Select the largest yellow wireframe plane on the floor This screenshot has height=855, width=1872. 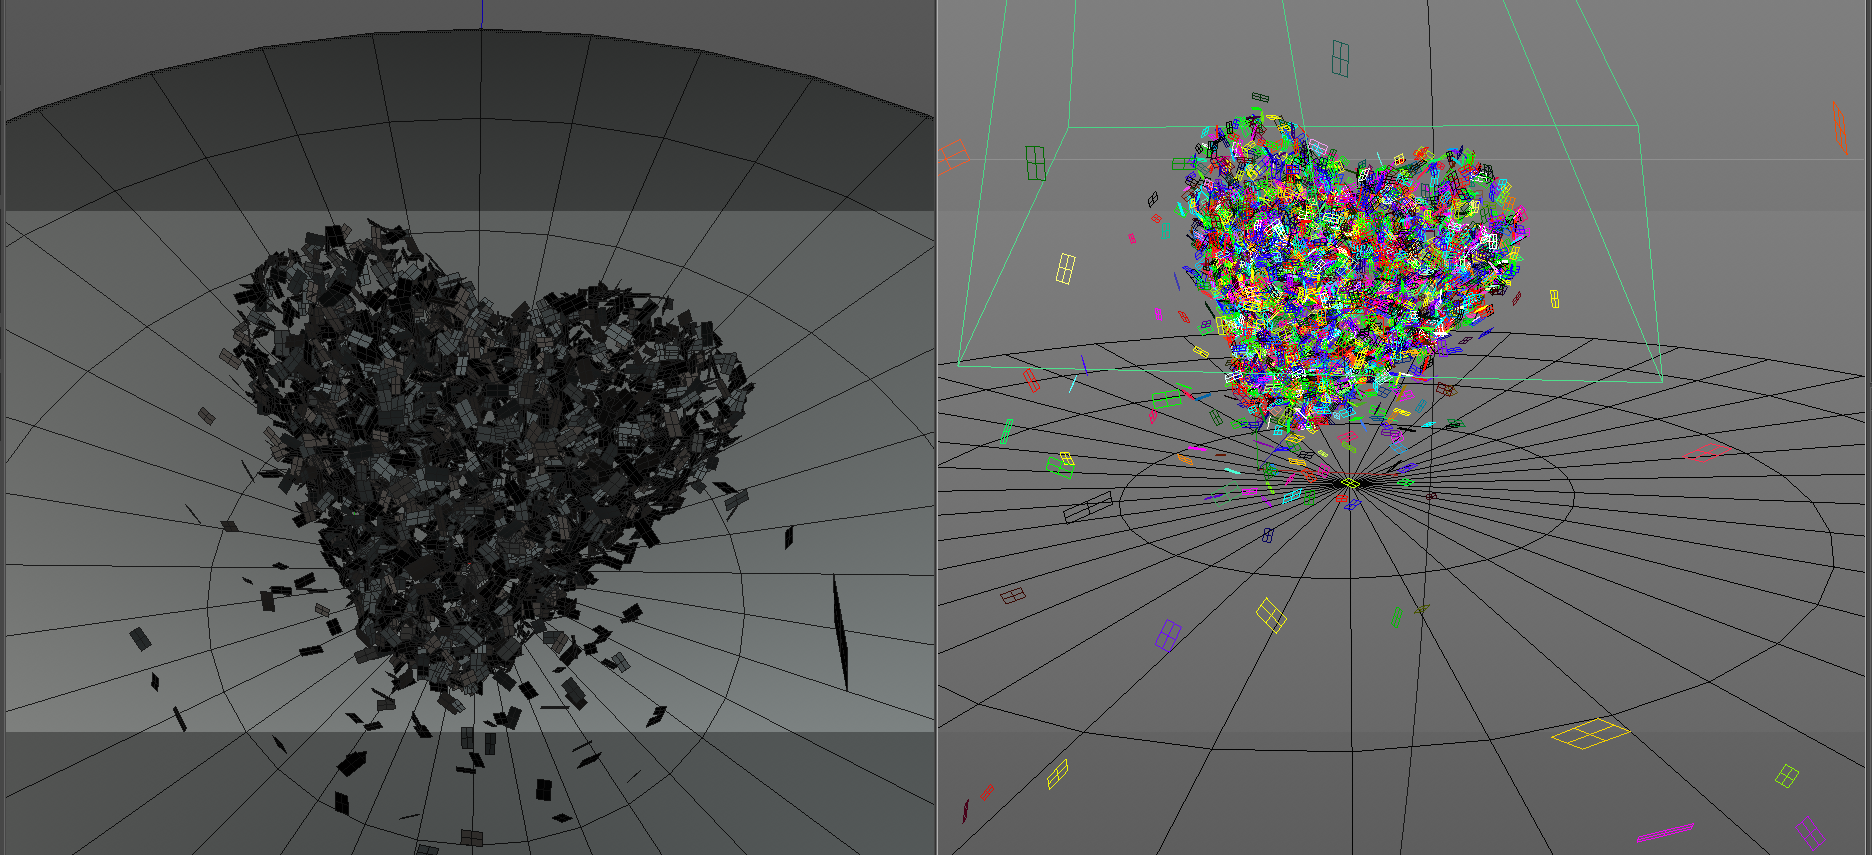[1590, 734]
